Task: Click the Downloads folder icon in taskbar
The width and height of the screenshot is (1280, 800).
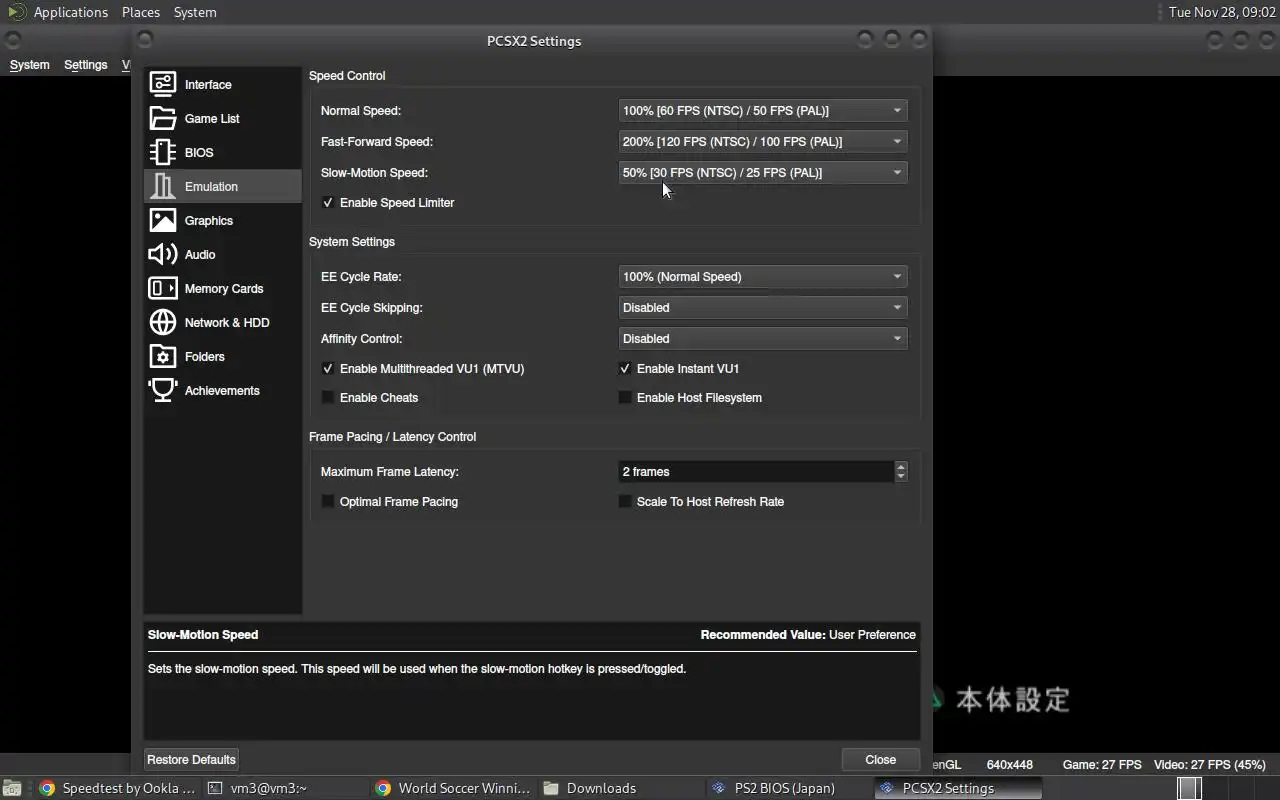Action: click(551, 788)
